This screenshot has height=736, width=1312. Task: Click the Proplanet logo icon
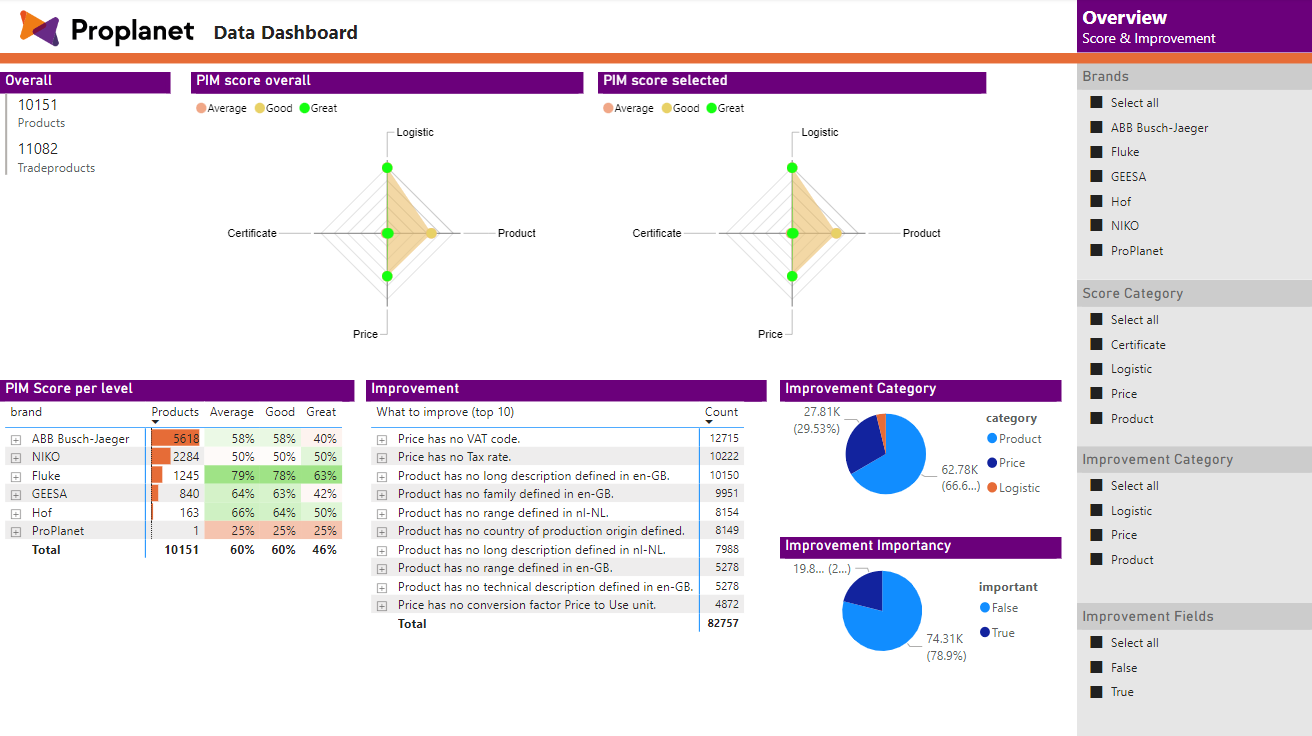point(40,29)
